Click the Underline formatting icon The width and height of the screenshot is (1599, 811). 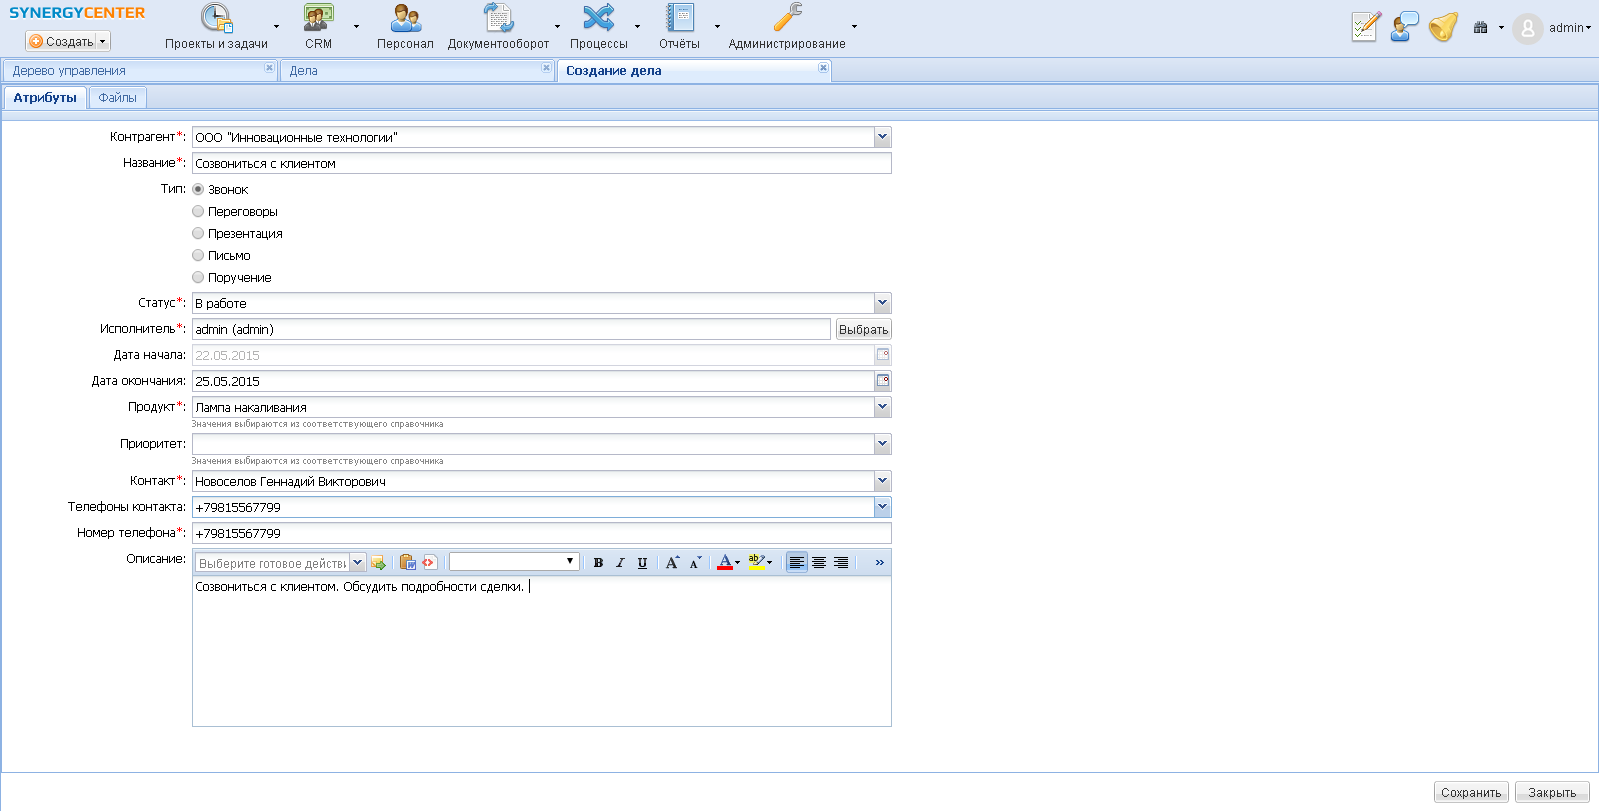pyautogui.click(x=642, y=563)
